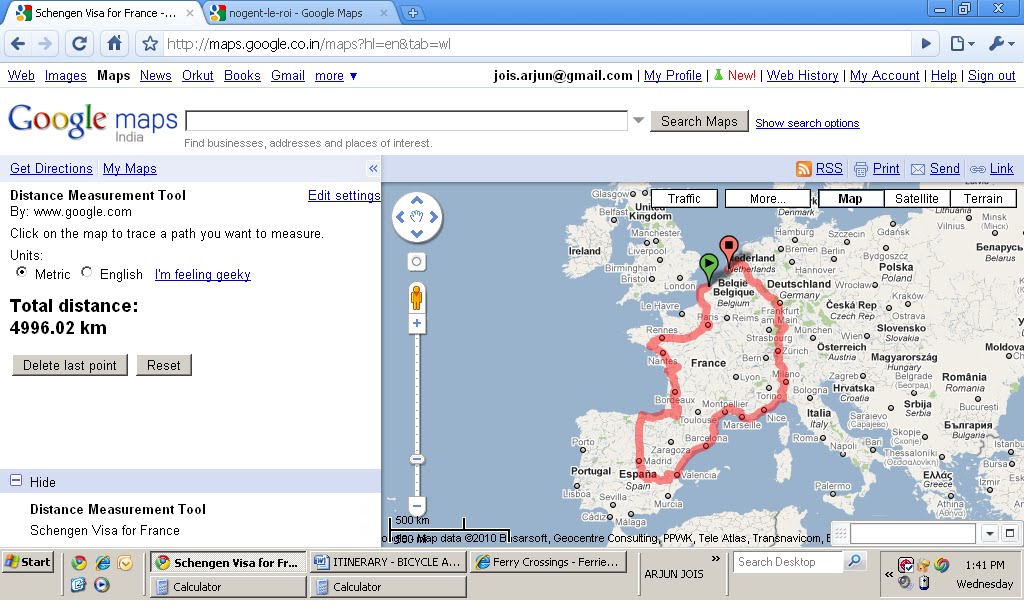Viewport: 1024px width, 613px height.
Task: Open the browser home page icon
Action: tap(114, 44)
